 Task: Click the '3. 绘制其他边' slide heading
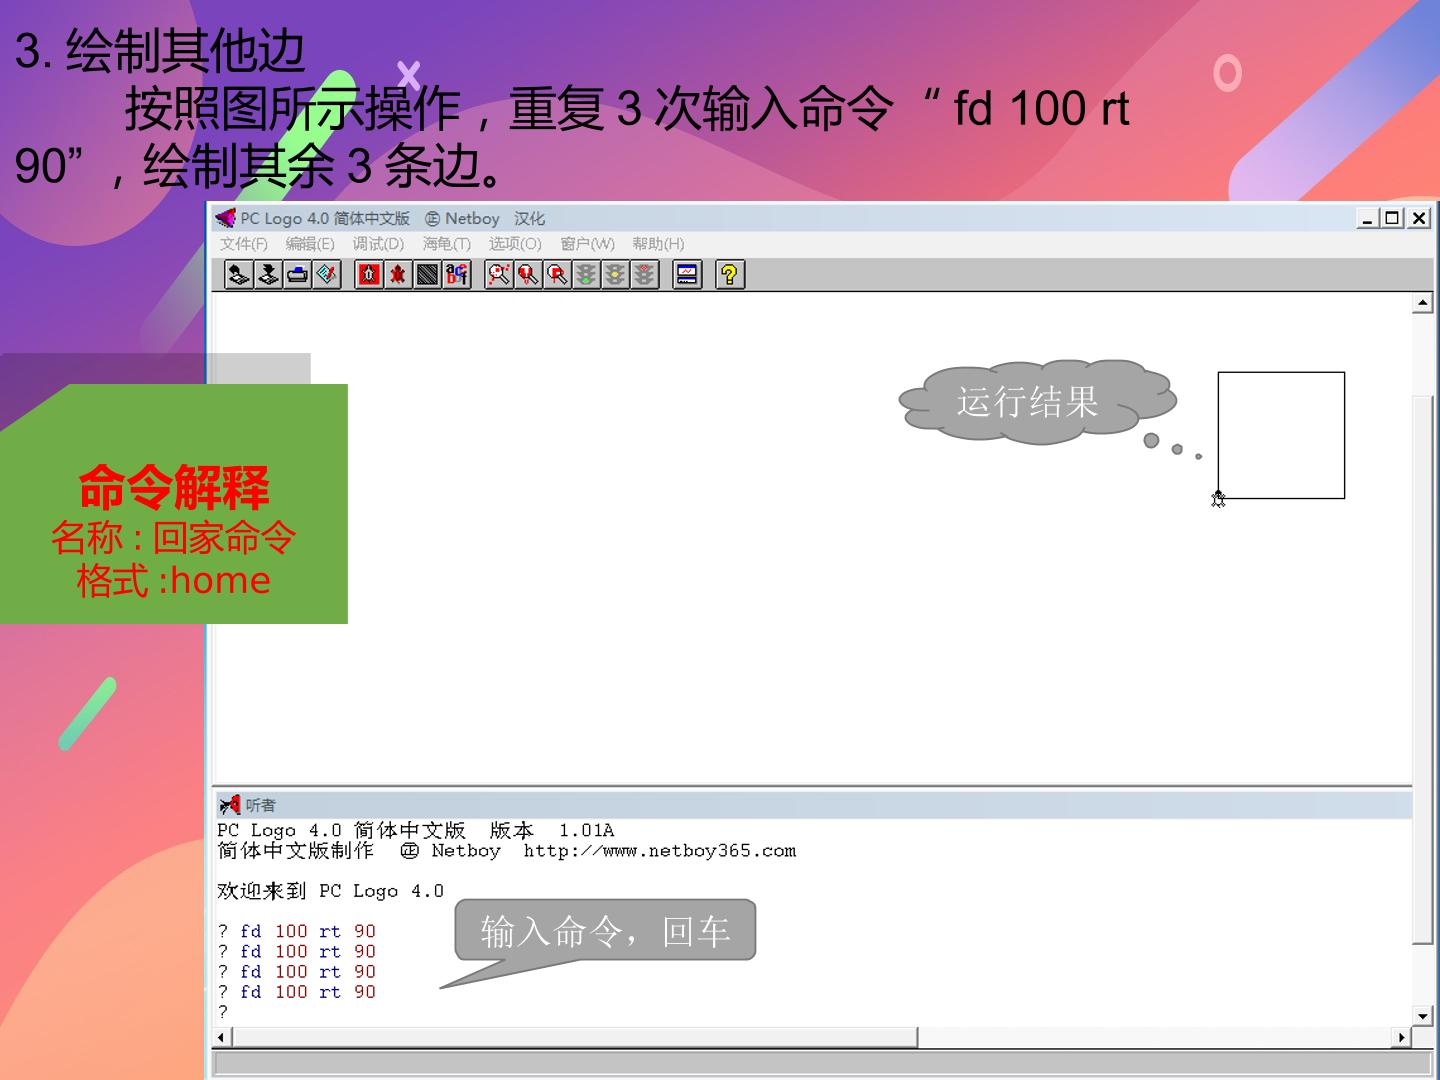coord(160,51)
